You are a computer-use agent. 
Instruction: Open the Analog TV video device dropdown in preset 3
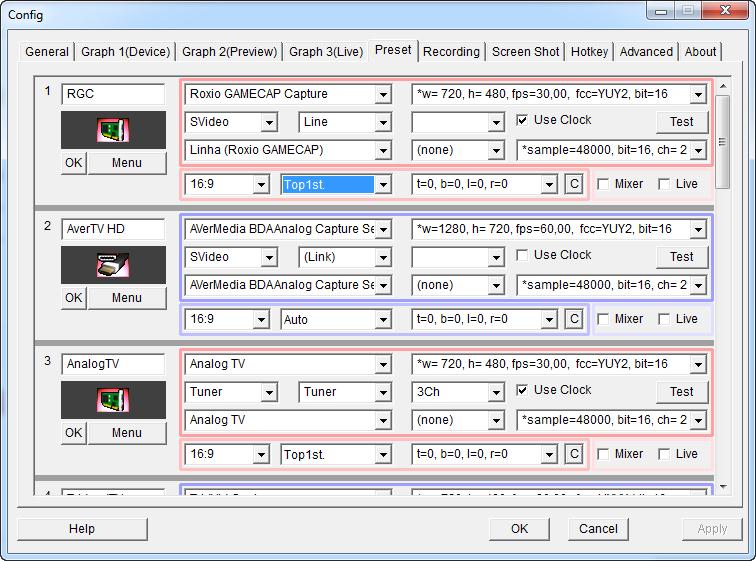pos(288,364)
